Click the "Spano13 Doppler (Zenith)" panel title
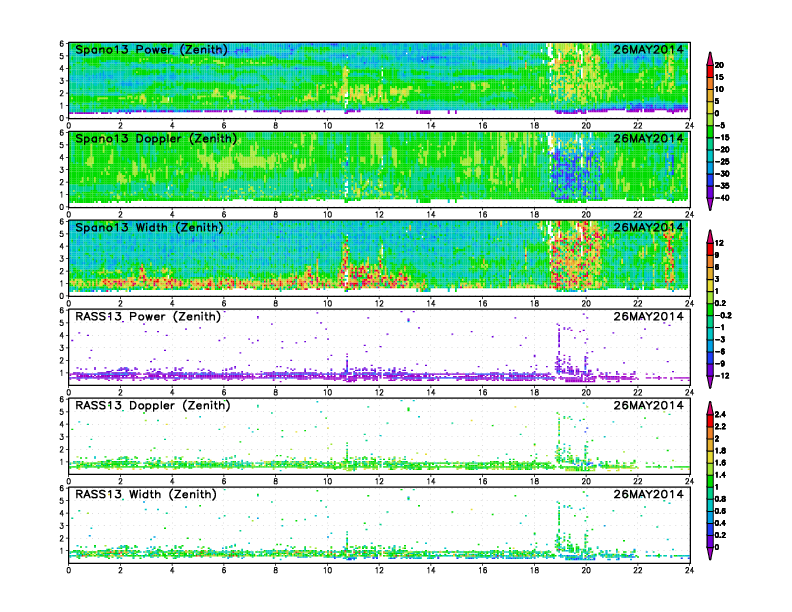Viewport: 792px width, 612px height. click(x=156, y=138)
